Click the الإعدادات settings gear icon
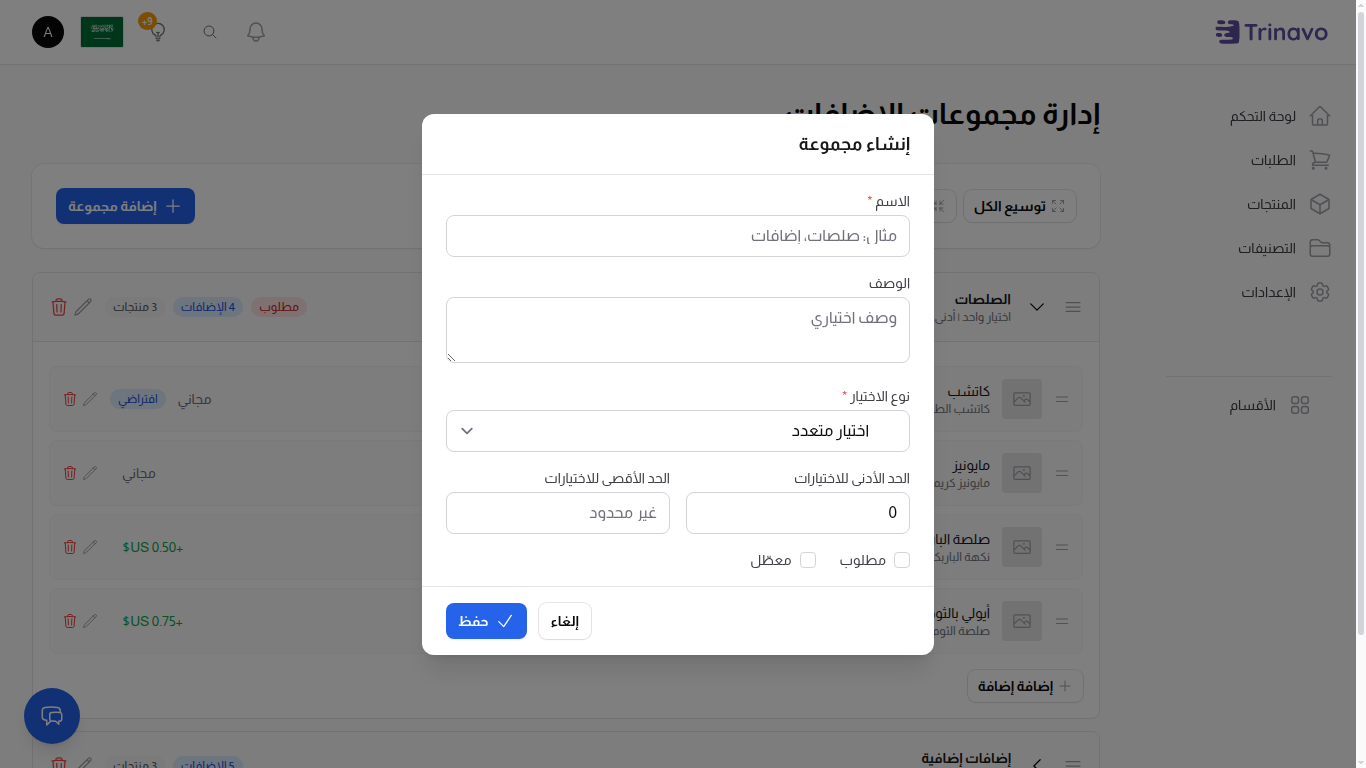1366x768 pixels. coord(1320,292)
